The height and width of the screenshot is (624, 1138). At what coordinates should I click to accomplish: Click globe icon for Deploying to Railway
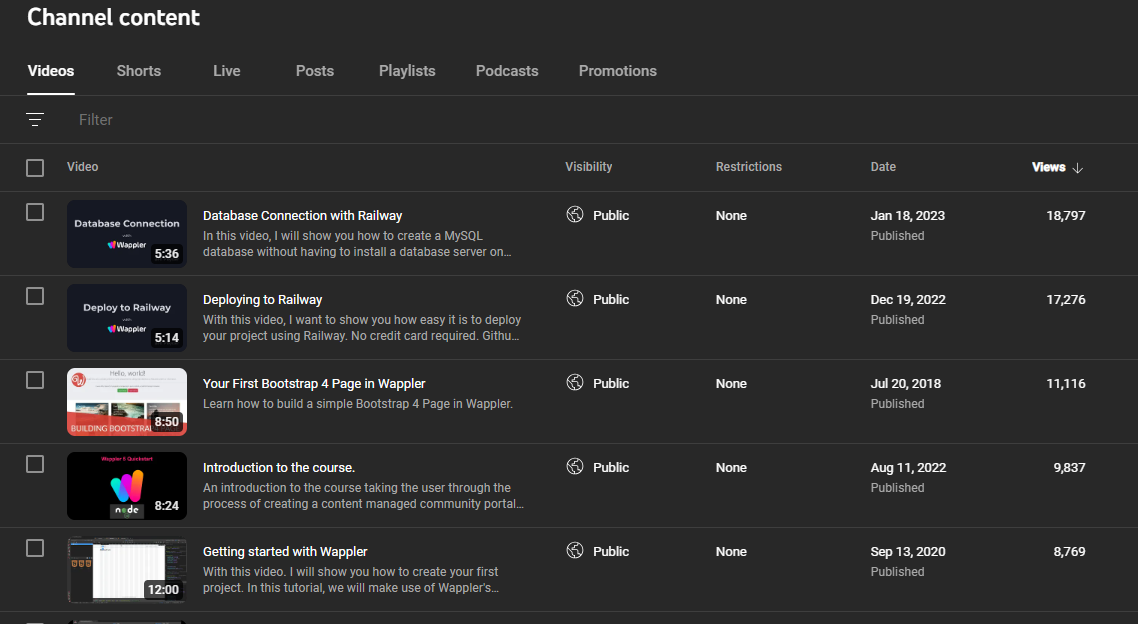(x=575, y=299)
